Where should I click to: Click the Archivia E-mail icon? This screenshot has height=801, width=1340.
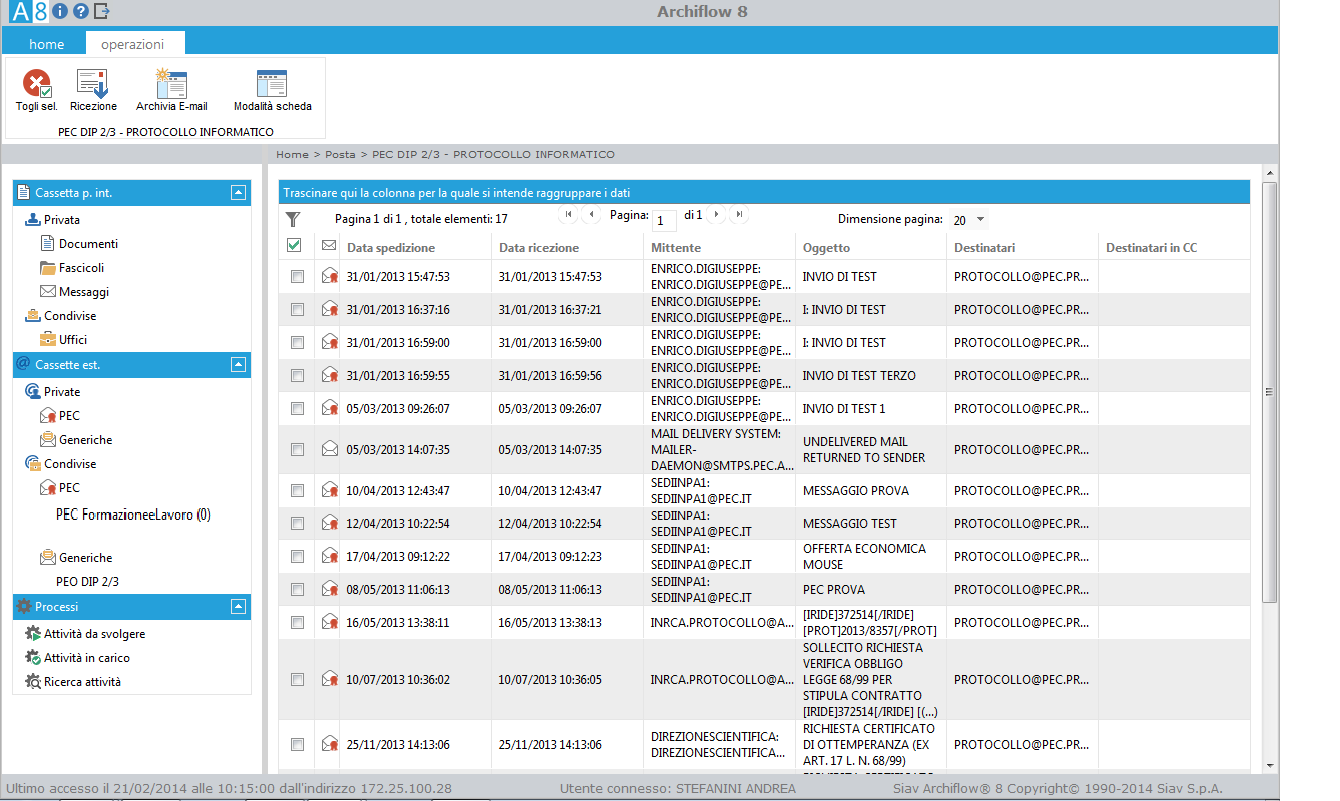click(171, 84)
